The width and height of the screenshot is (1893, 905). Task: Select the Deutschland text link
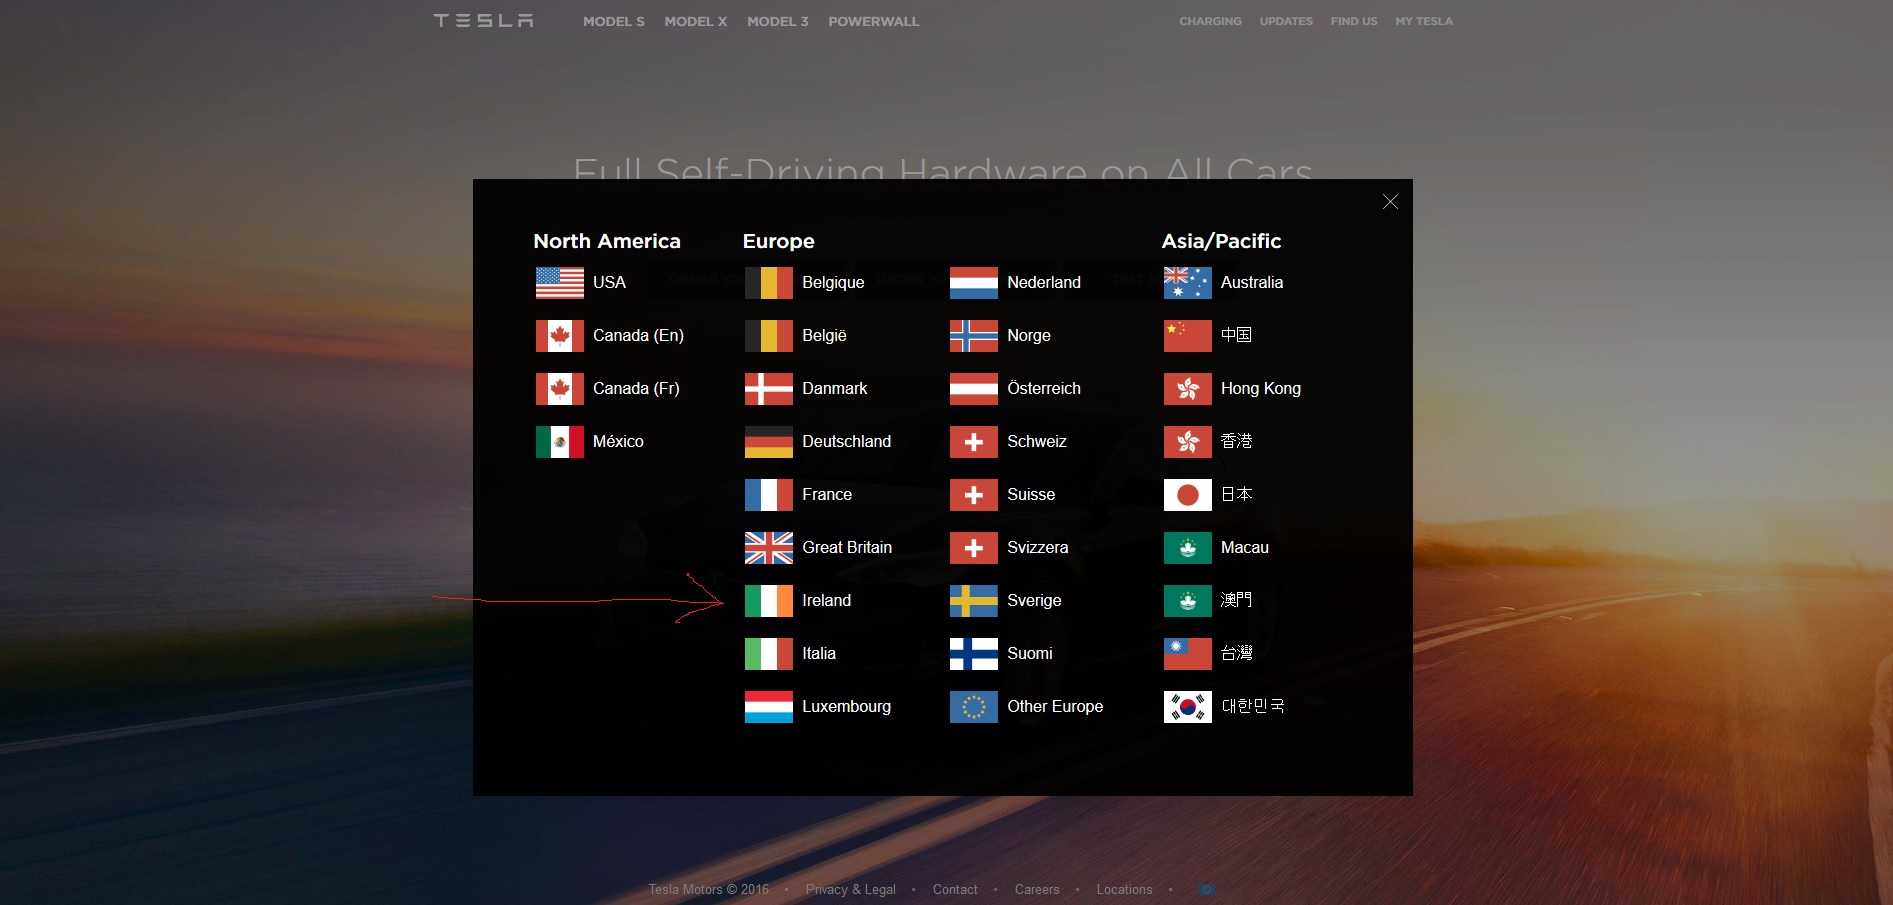846,442
